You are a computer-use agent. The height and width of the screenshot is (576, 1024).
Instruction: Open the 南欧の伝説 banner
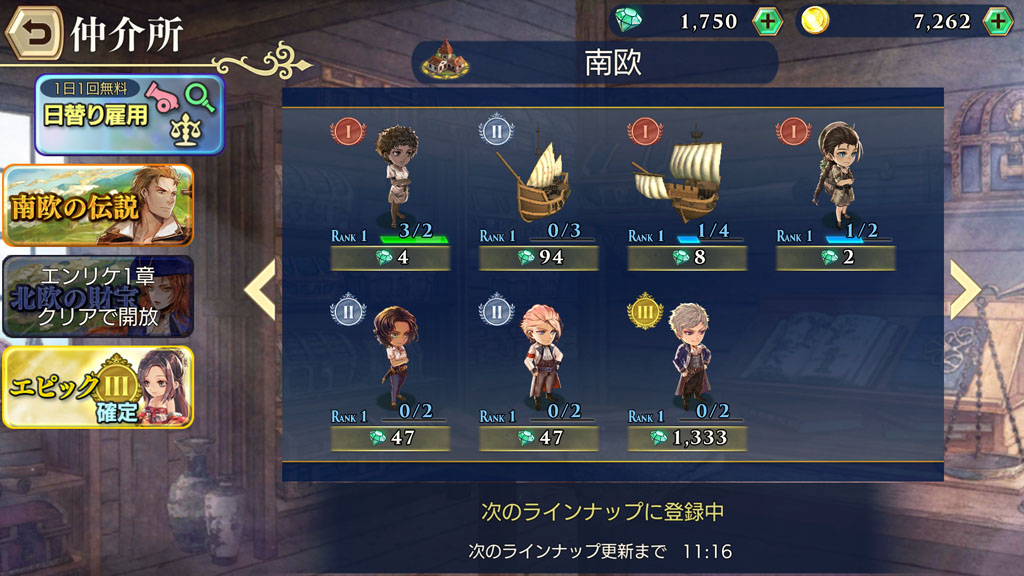click(x=98, y=206)
